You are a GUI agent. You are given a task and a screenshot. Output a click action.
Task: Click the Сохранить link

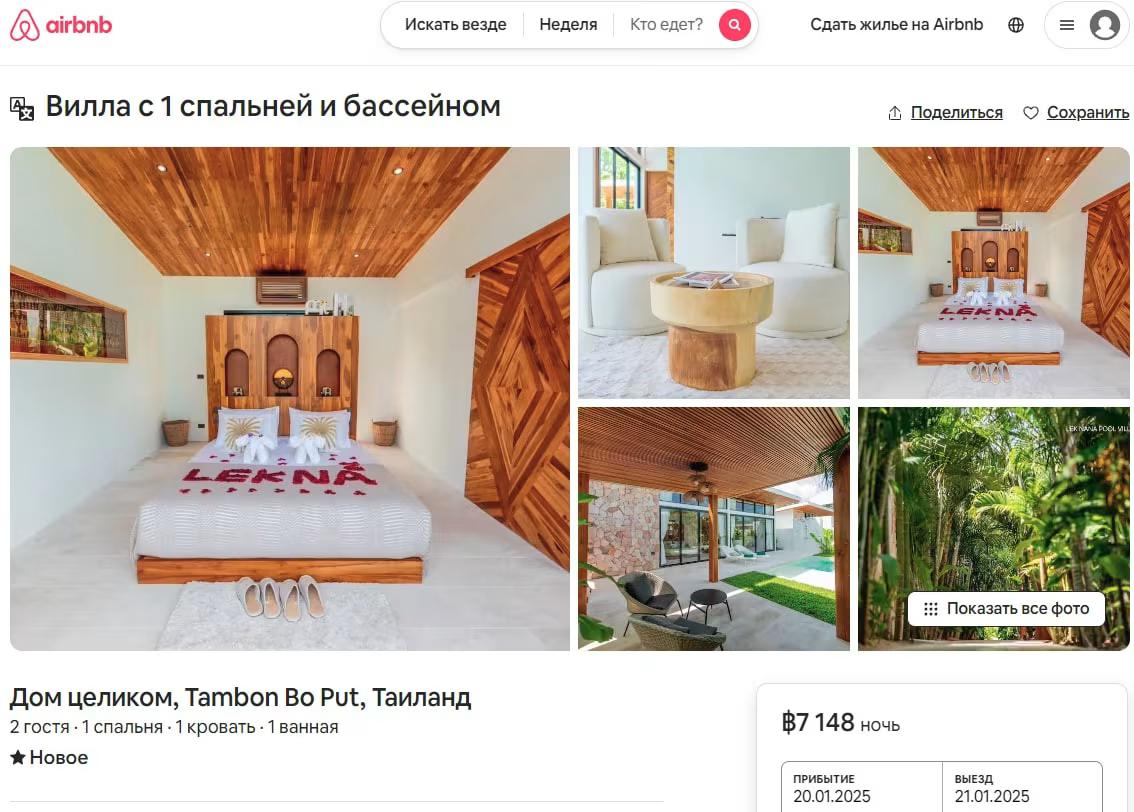click(1088, 113)
